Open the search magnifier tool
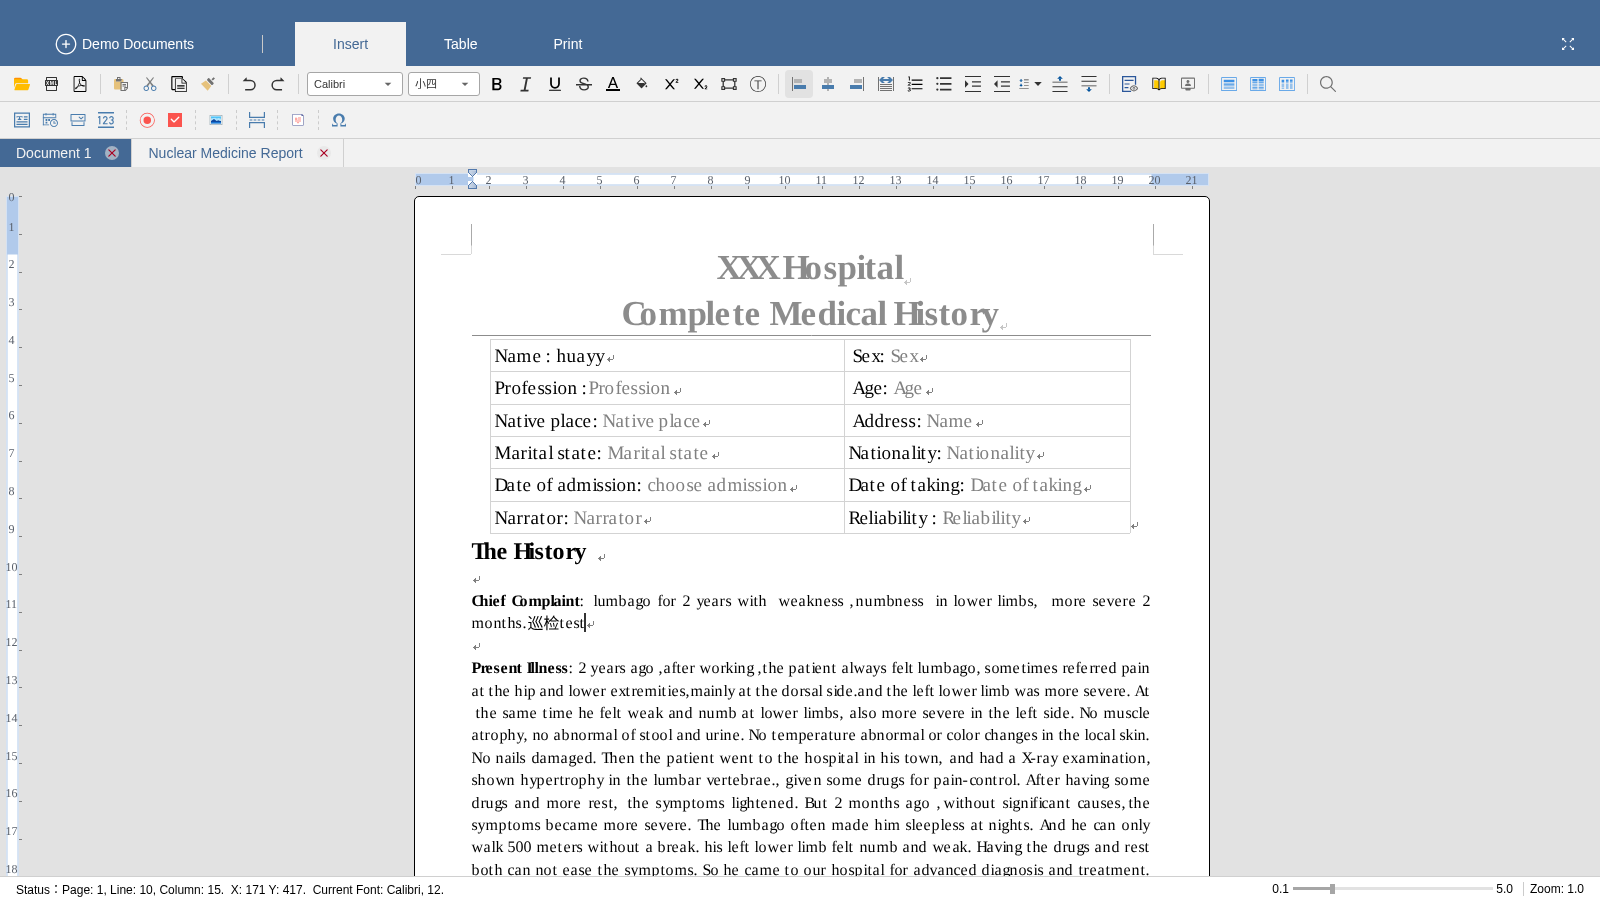The image size is (1600, 900). 1328,84
